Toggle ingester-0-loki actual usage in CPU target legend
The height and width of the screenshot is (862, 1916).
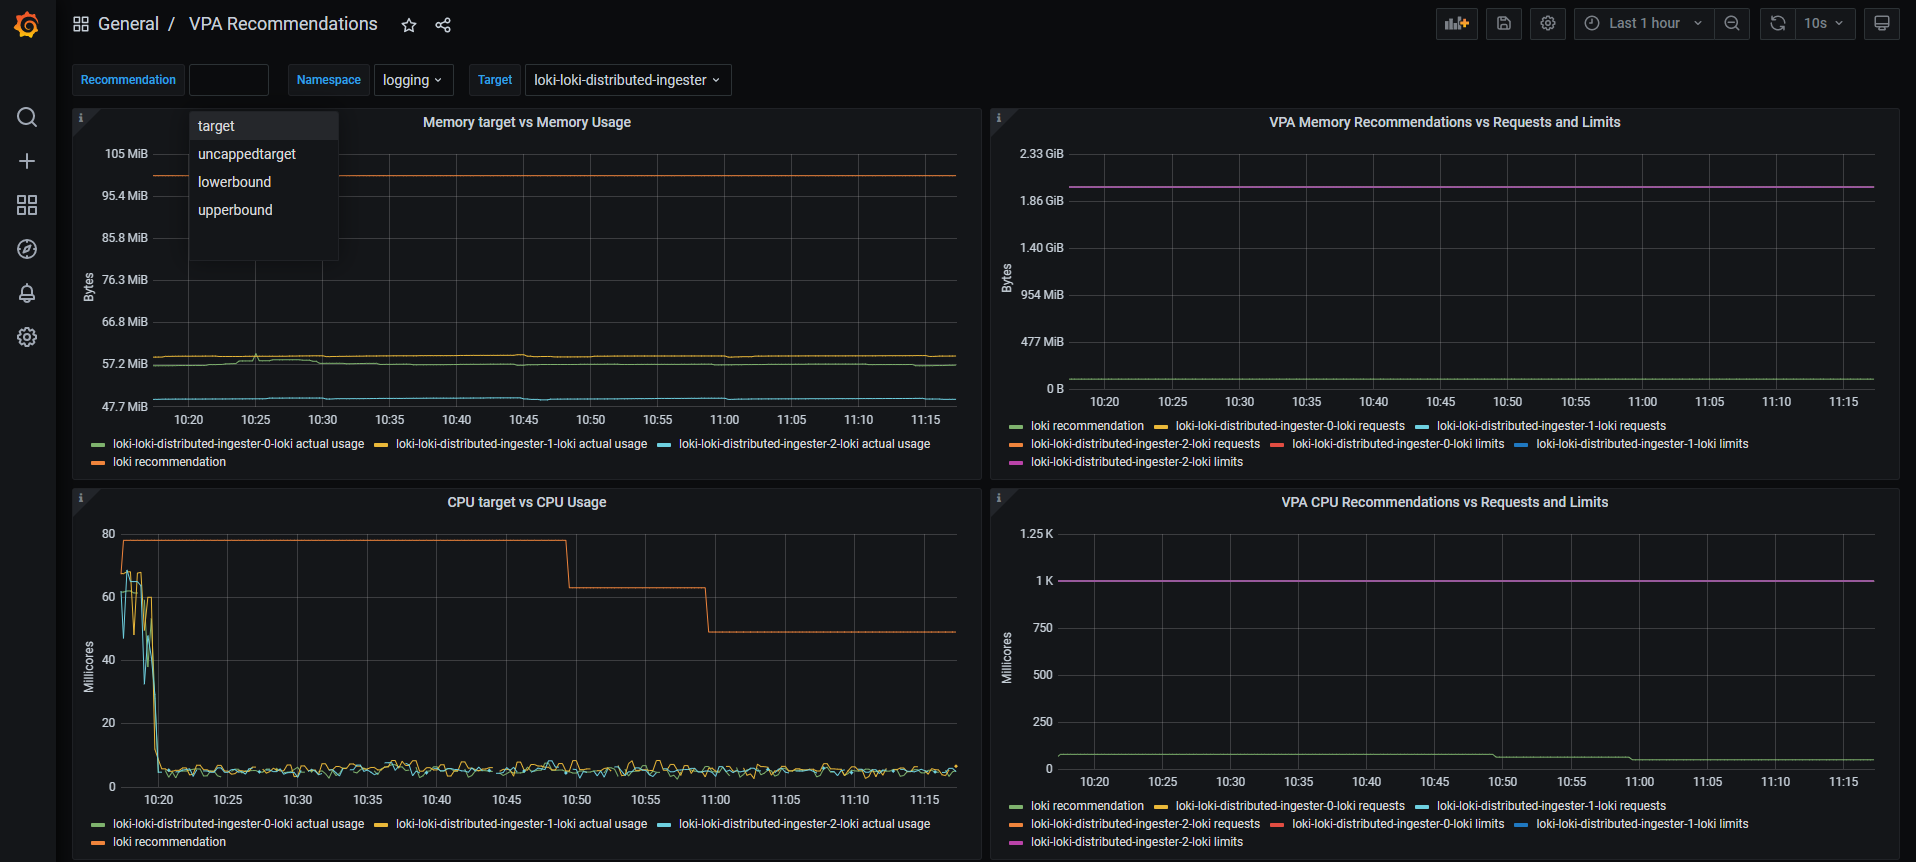(x=238, y=824)
